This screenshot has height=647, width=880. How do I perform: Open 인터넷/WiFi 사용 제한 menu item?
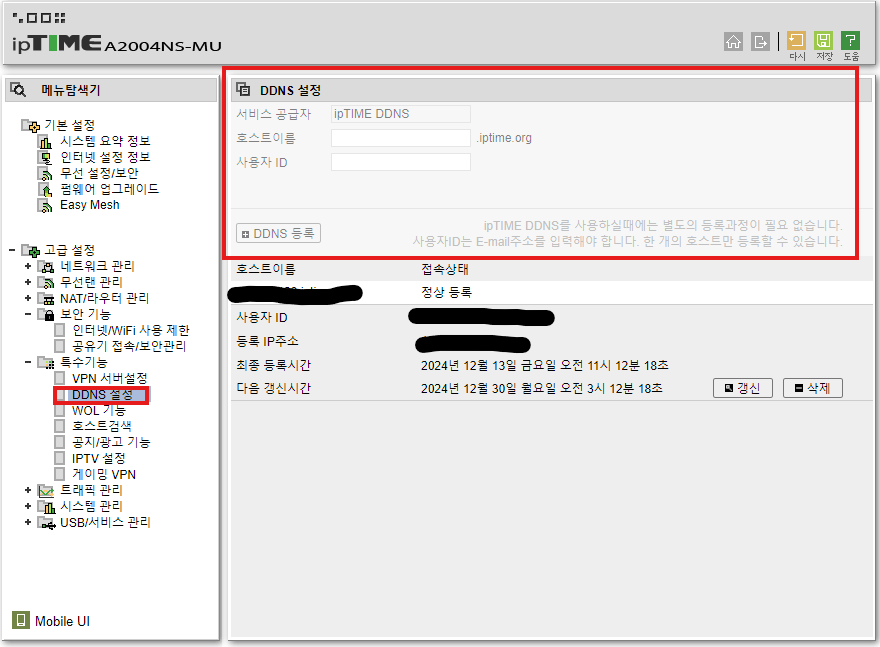tap(131, 331)
